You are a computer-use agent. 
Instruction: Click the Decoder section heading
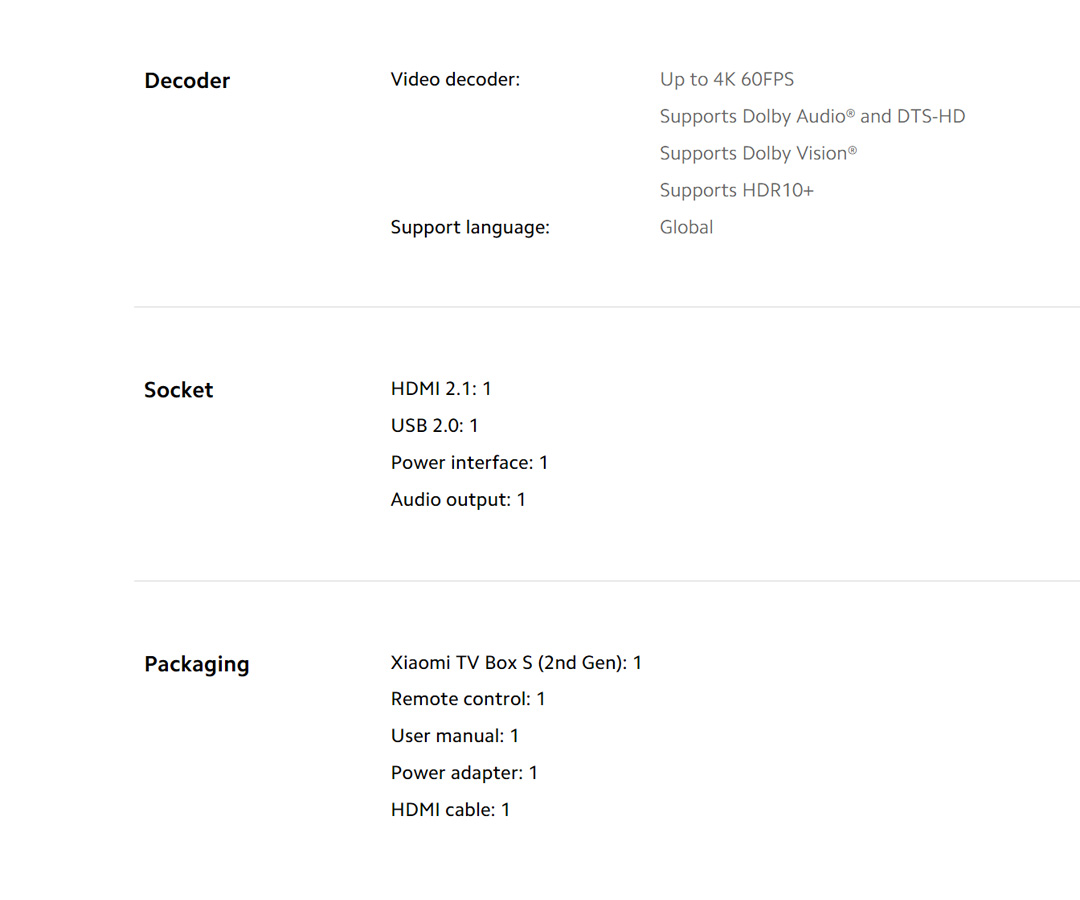pyautogui.click(x=187, y=81)
